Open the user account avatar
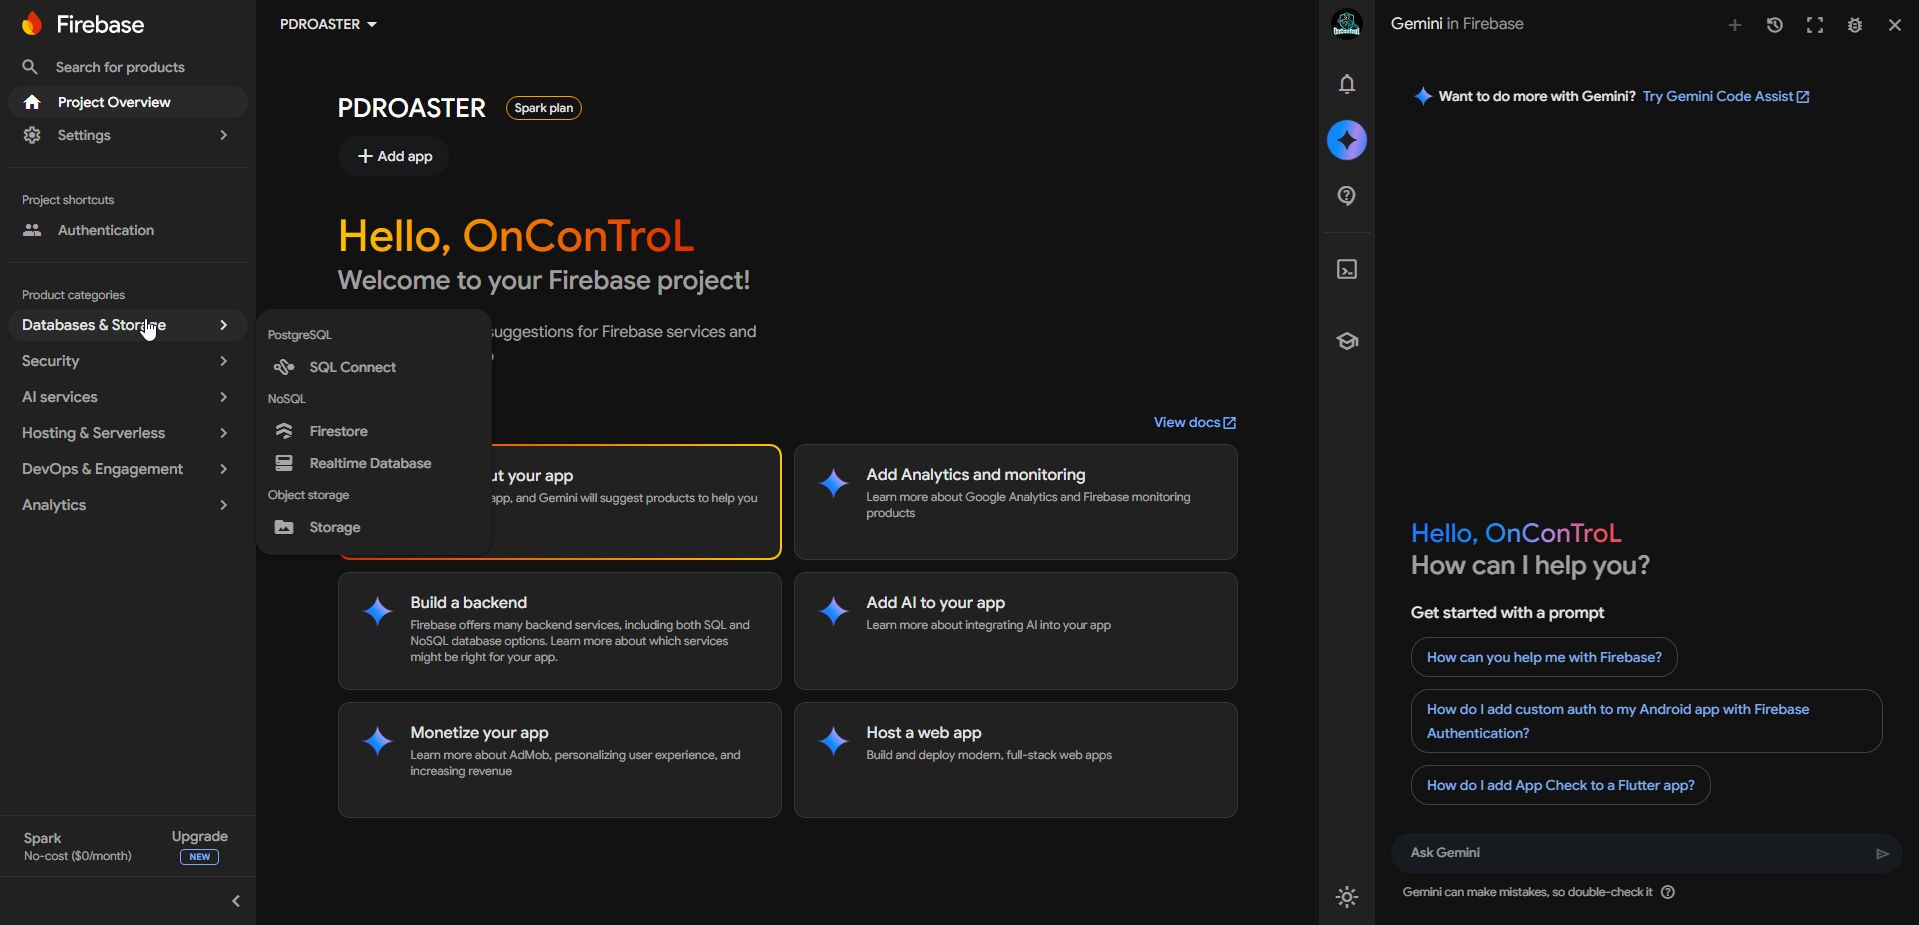The width and height of the screenshot is (1919, 925). (x=1347, y=24)
